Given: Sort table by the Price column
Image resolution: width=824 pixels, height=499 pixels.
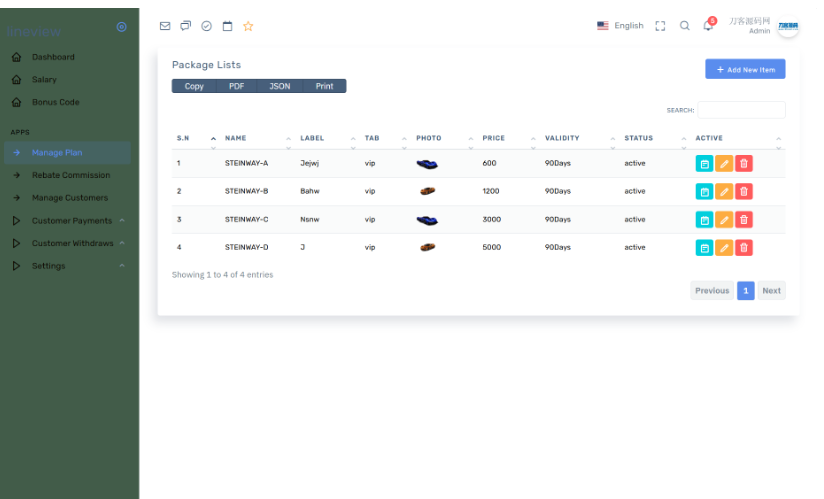Looking at the screenshot, I should [x=494, y=138].
